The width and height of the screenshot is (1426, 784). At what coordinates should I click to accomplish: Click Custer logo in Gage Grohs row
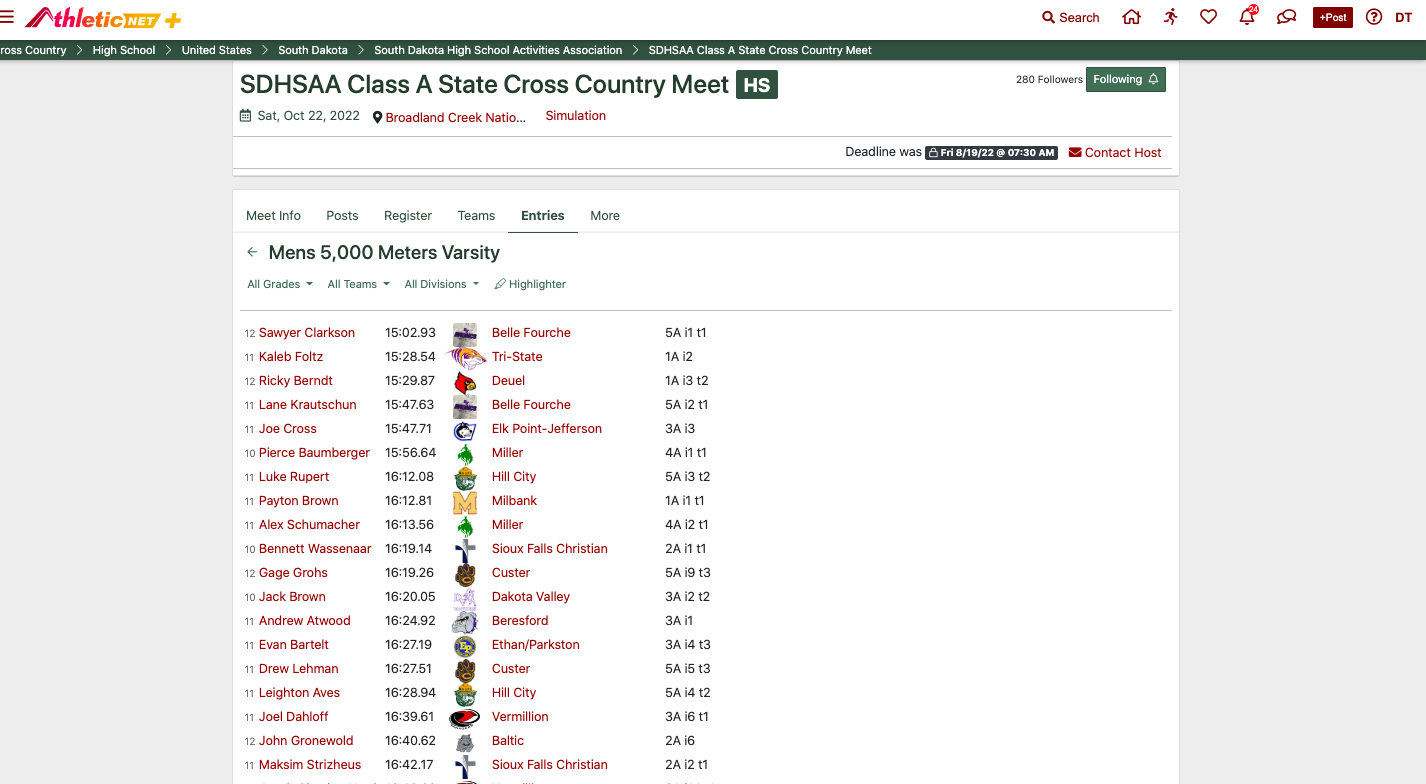click(465, 574)
